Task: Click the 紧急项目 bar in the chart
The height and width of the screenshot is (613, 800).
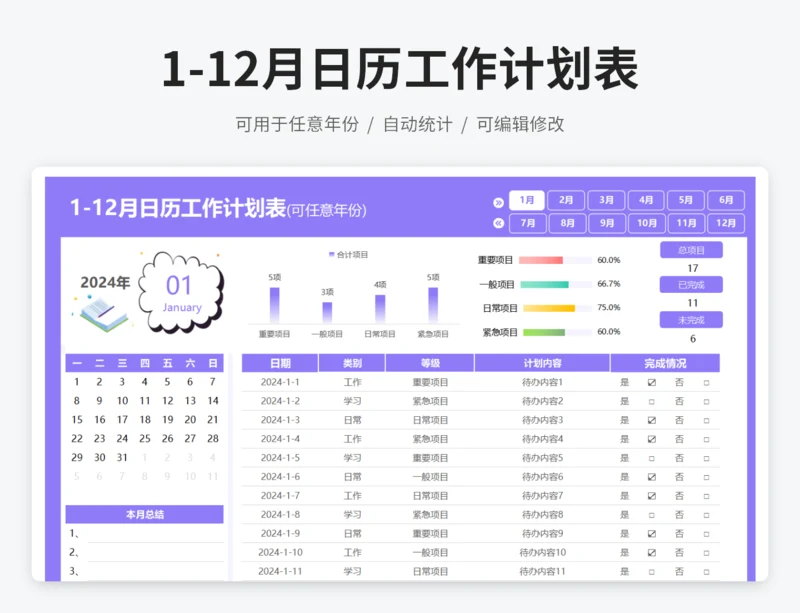Action: coord(433,305)
